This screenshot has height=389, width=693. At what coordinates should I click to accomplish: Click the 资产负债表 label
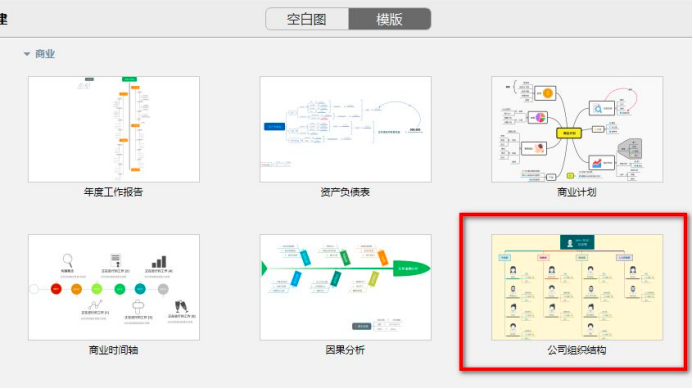click(x=345, y=192)
